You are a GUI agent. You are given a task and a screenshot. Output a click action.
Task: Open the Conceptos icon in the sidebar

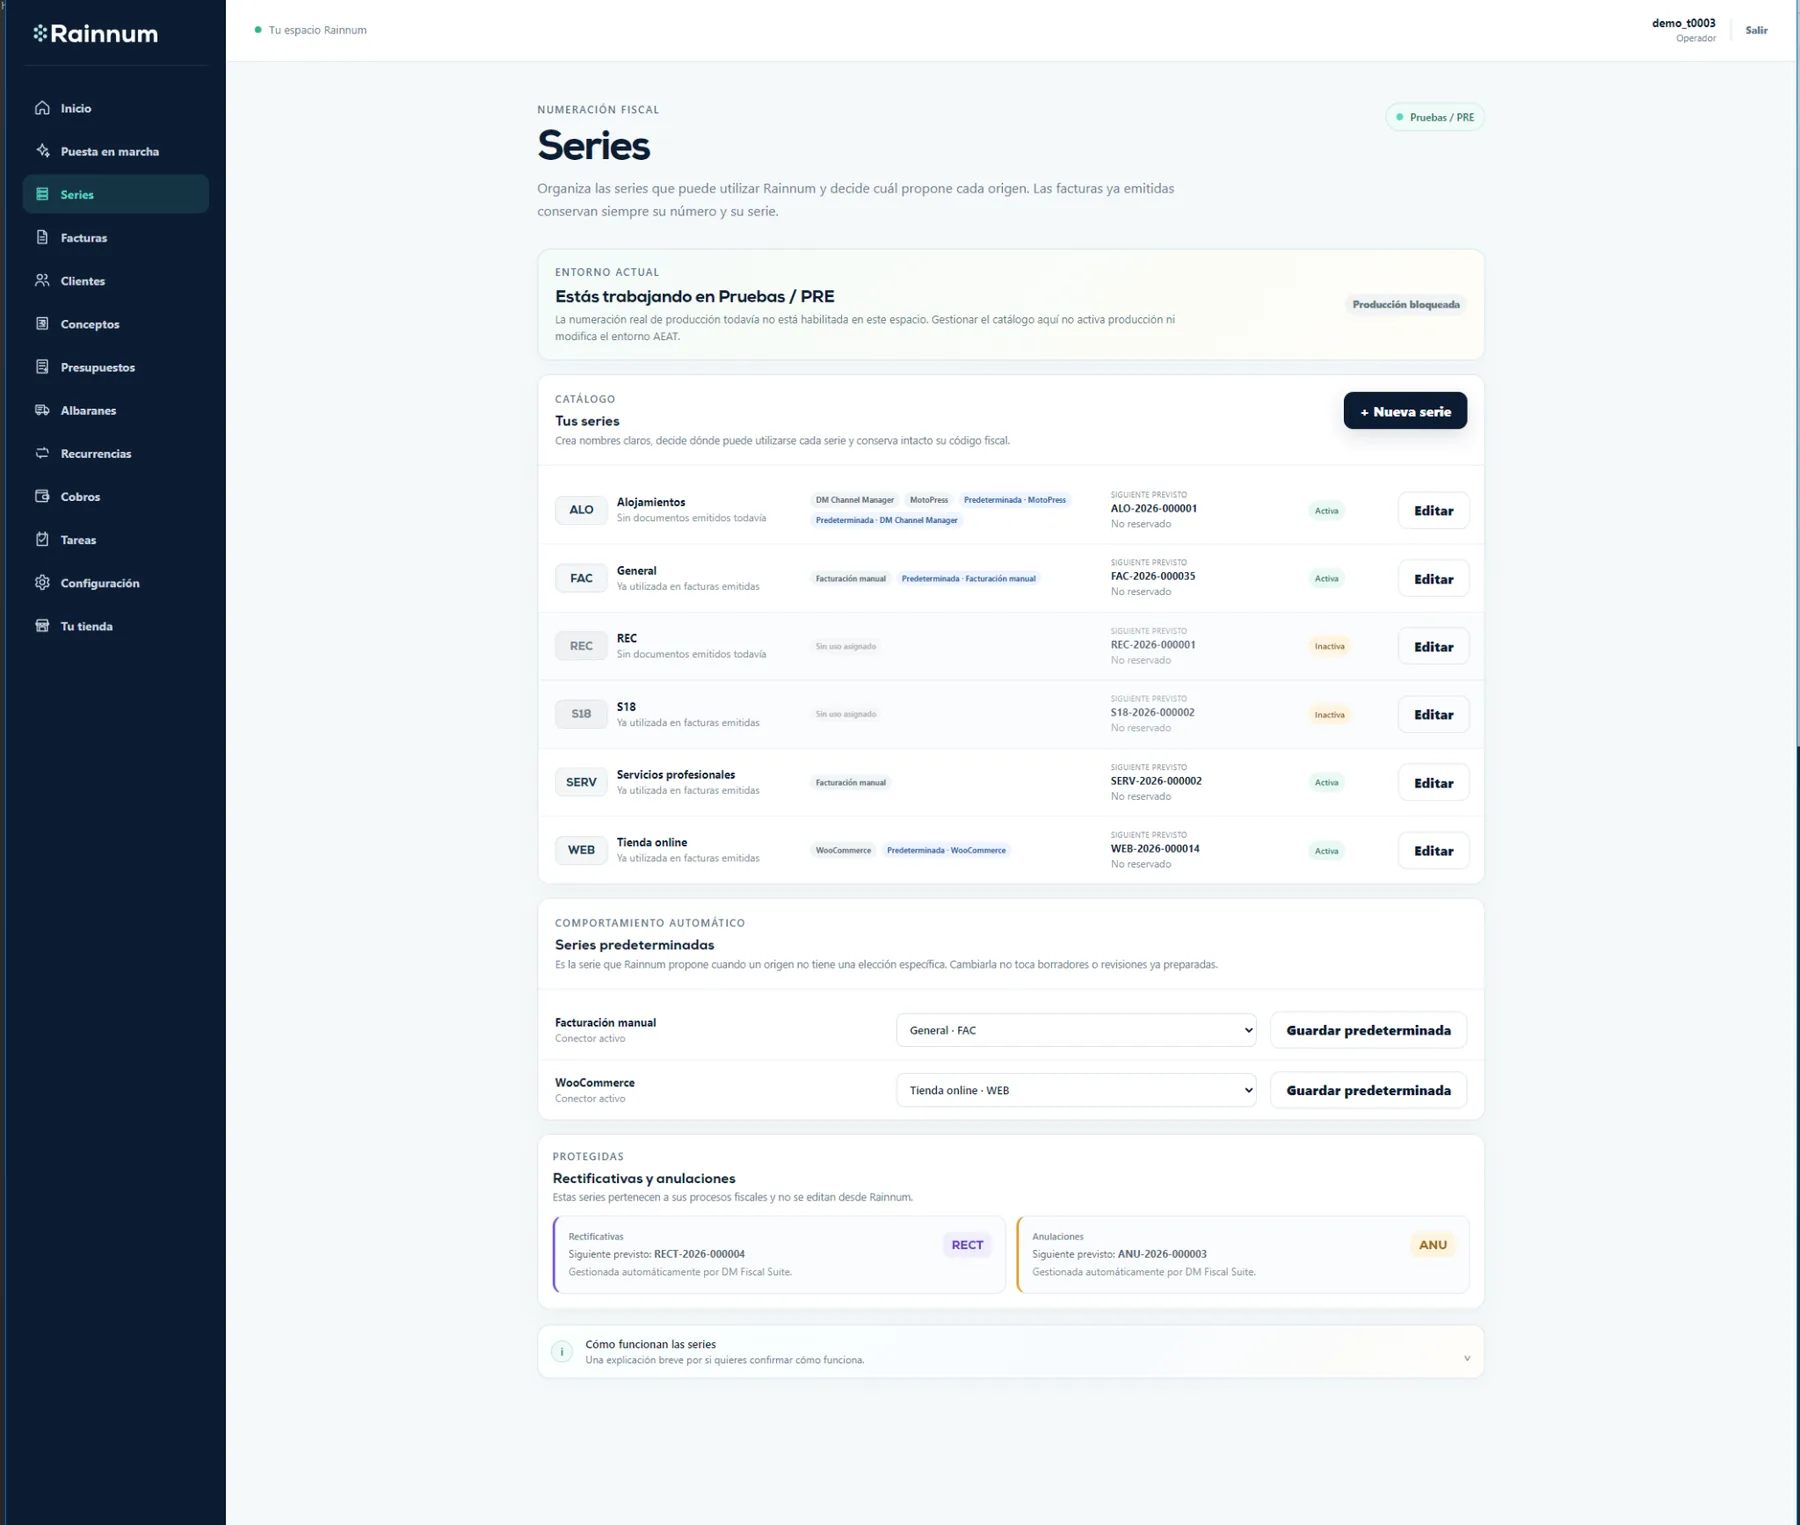click(42, 323)
